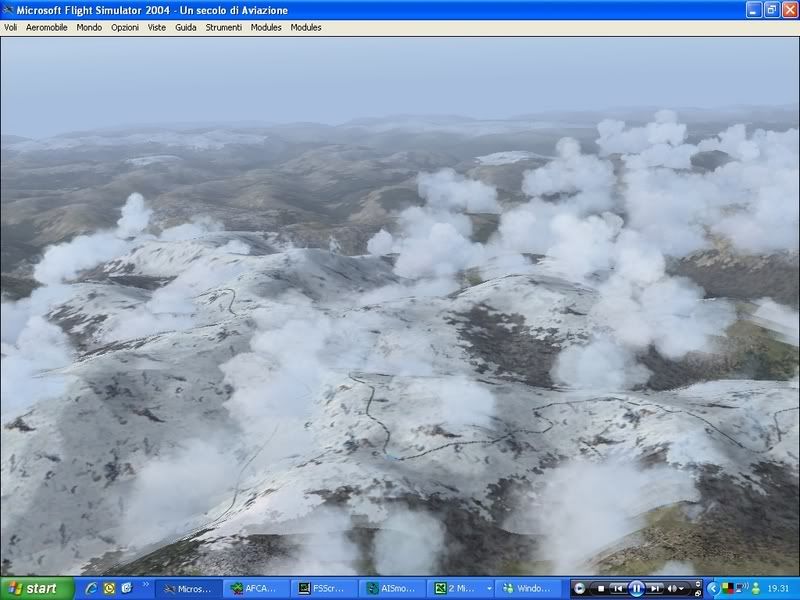Minimize the Flight Simulator window

754,10
